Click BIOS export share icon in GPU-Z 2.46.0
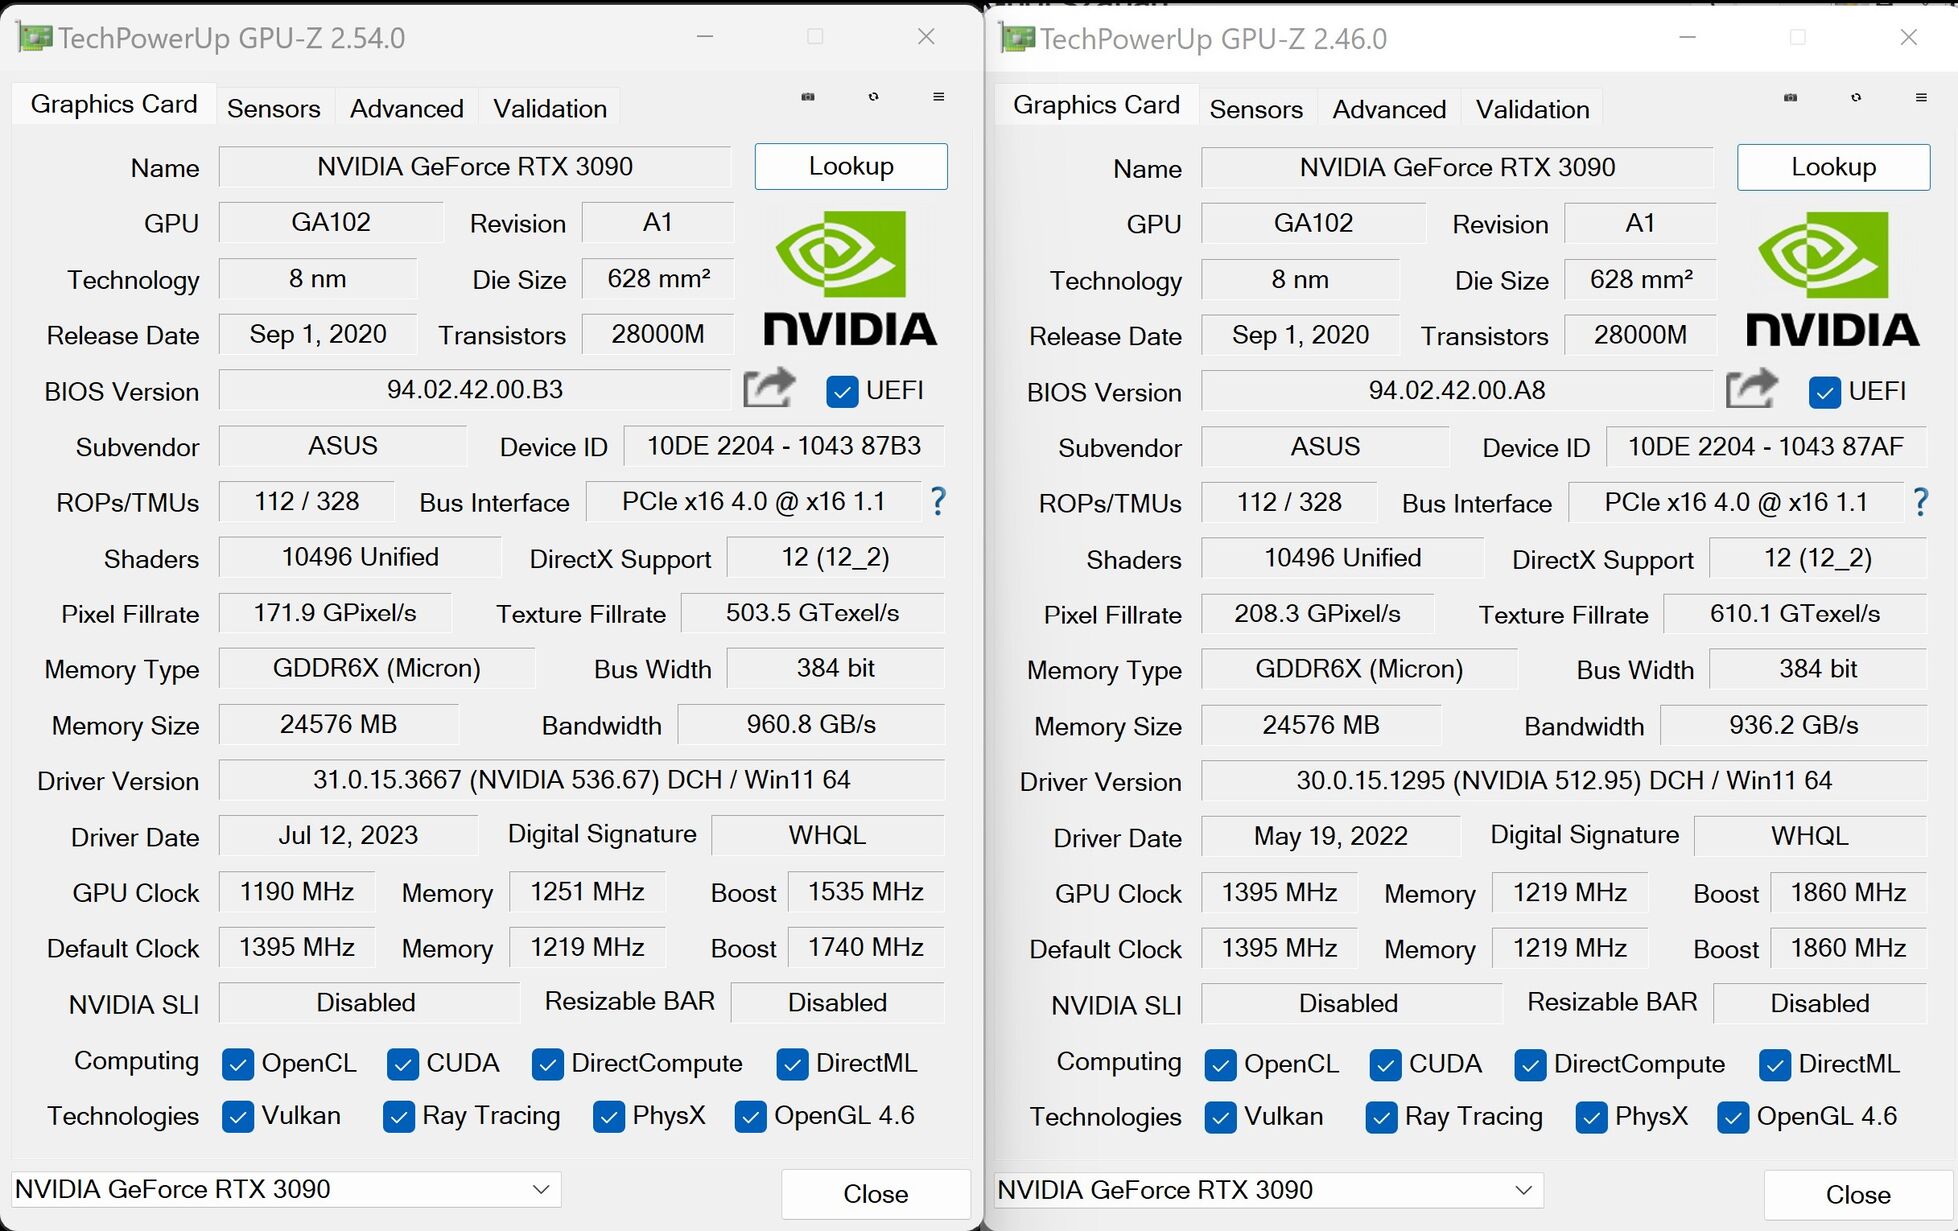Screen dimensions: 1958x1231 click(x=1752, y=389)
